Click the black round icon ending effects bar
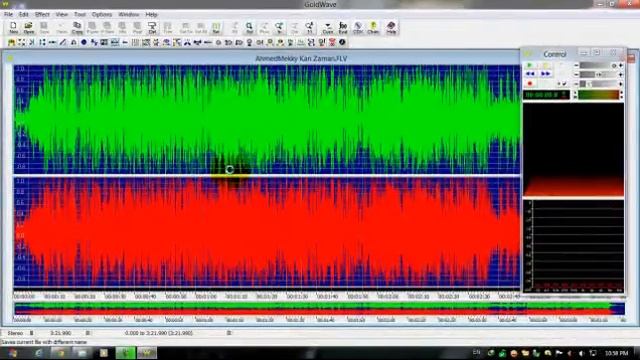 (342, 42)
